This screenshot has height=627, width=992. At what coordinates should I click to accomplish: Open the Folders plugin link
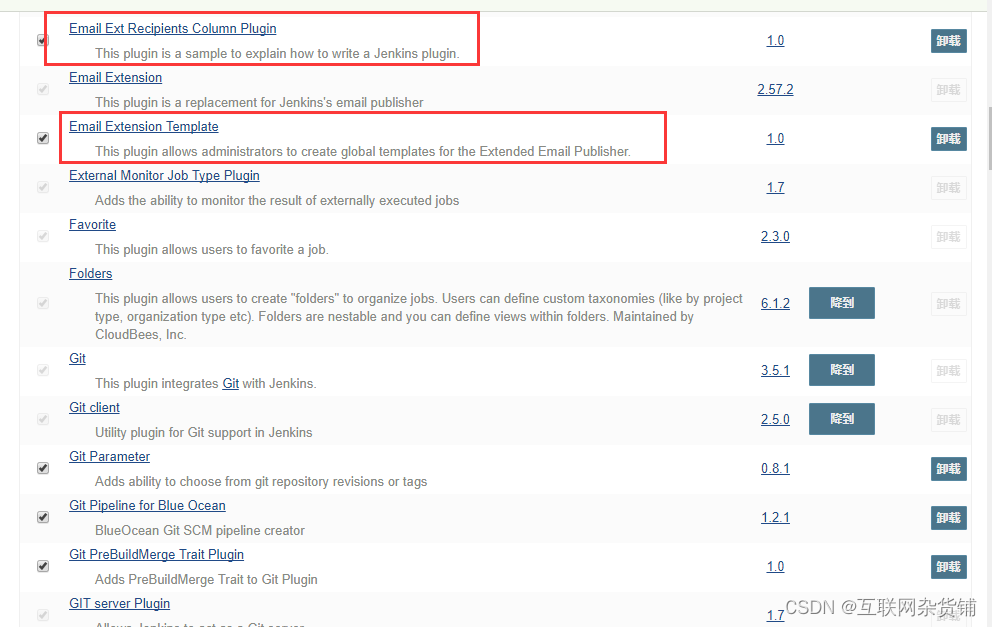tap(90, 273)
